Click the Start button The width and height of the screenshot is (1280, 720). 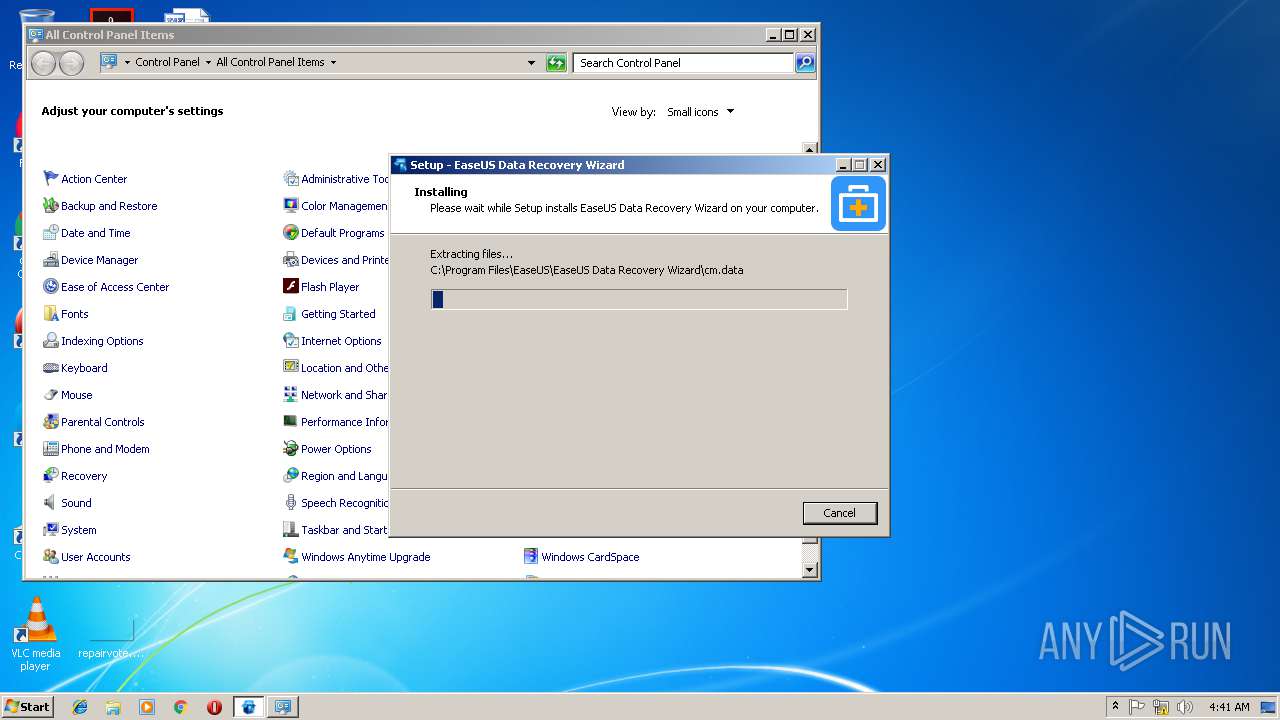(28, 707)
